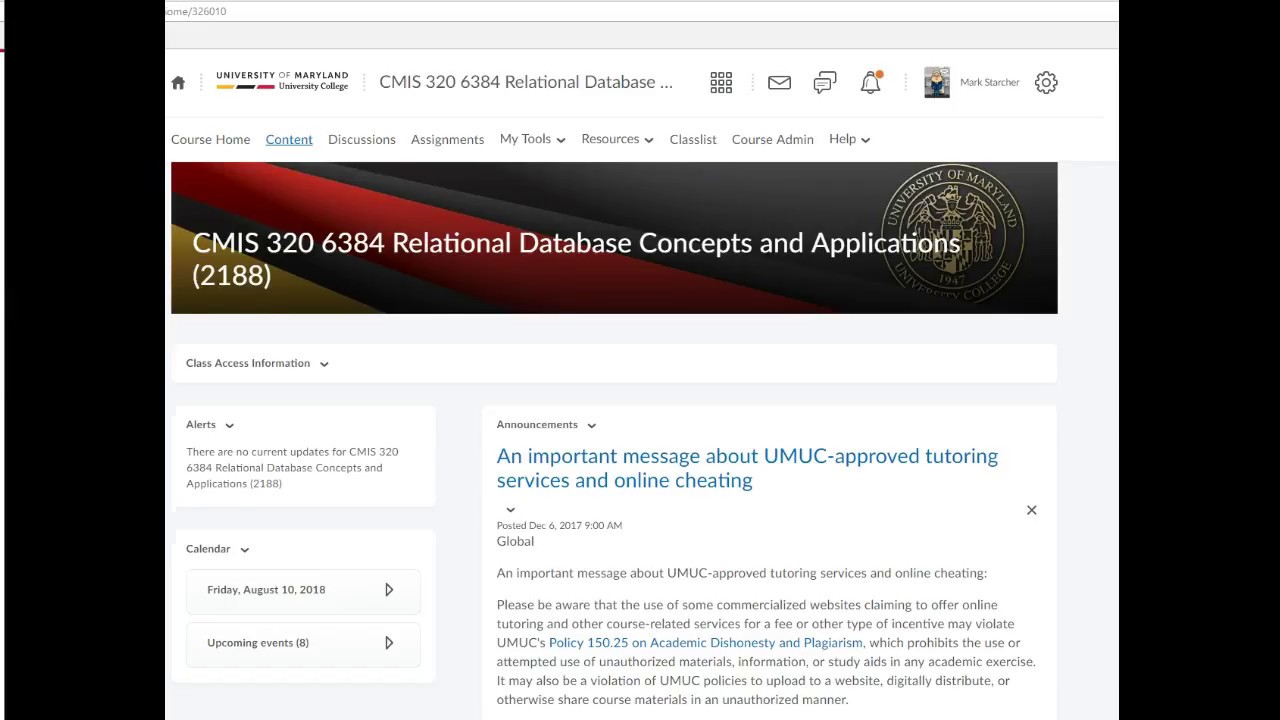Viewport: 1280px width, 720px height.
Task: Click the Friday, August 10, 2018 label
Action: (x=266, y=590)
